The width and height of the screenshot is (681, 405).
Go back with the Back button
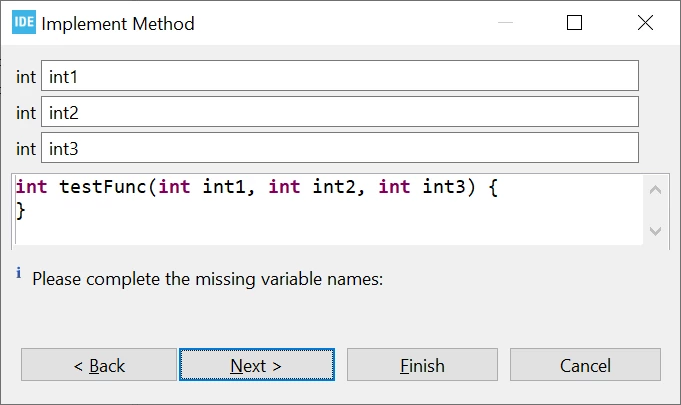99,365
